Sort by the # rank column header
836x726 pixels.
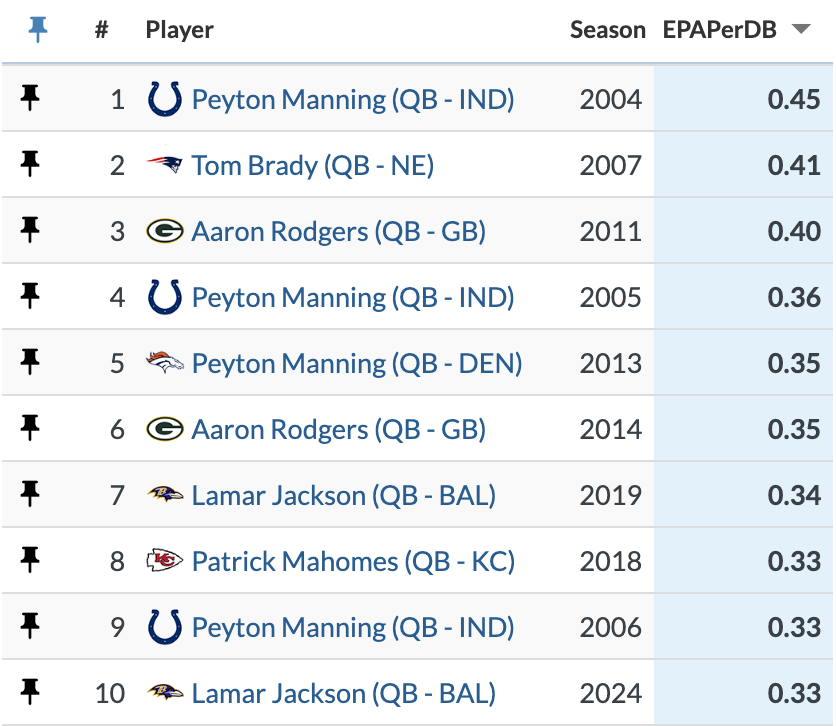coord(101,30)
